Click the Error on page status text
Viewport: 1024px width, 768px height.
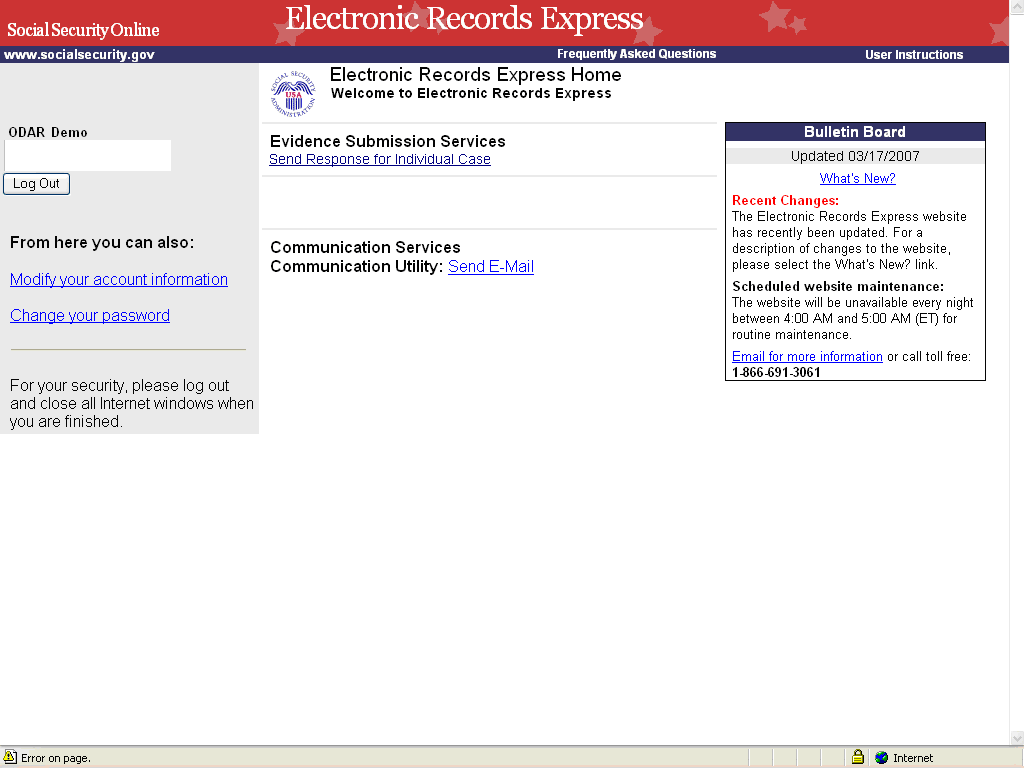coord(56,758)
